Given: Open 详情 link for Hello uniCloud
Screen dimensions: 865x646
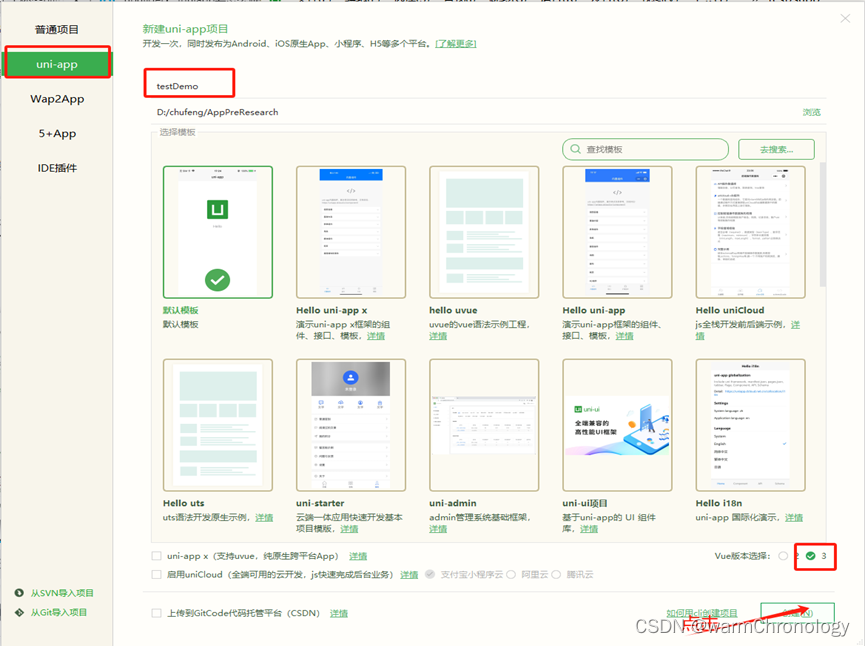Looking at the screenshot, I should click(x=795, y=324).
